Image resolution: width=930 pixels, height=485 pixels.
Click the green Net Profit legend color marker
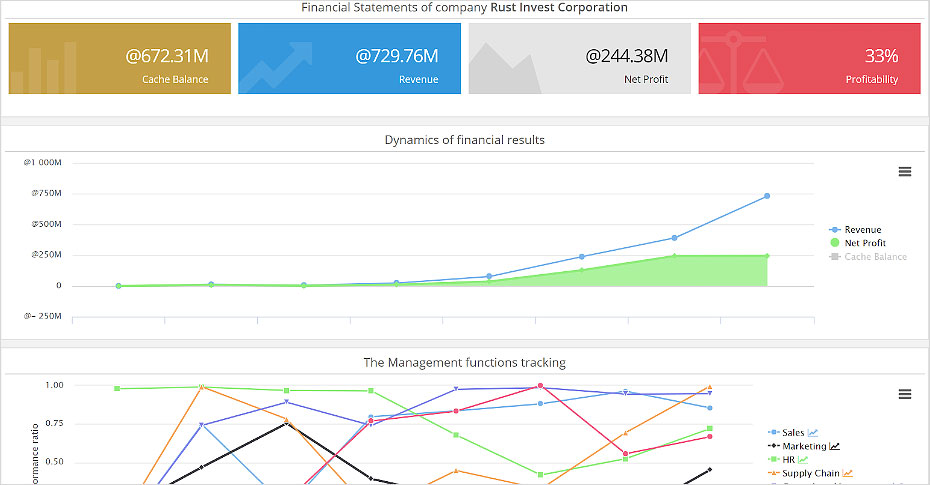(x=836, y=243)
